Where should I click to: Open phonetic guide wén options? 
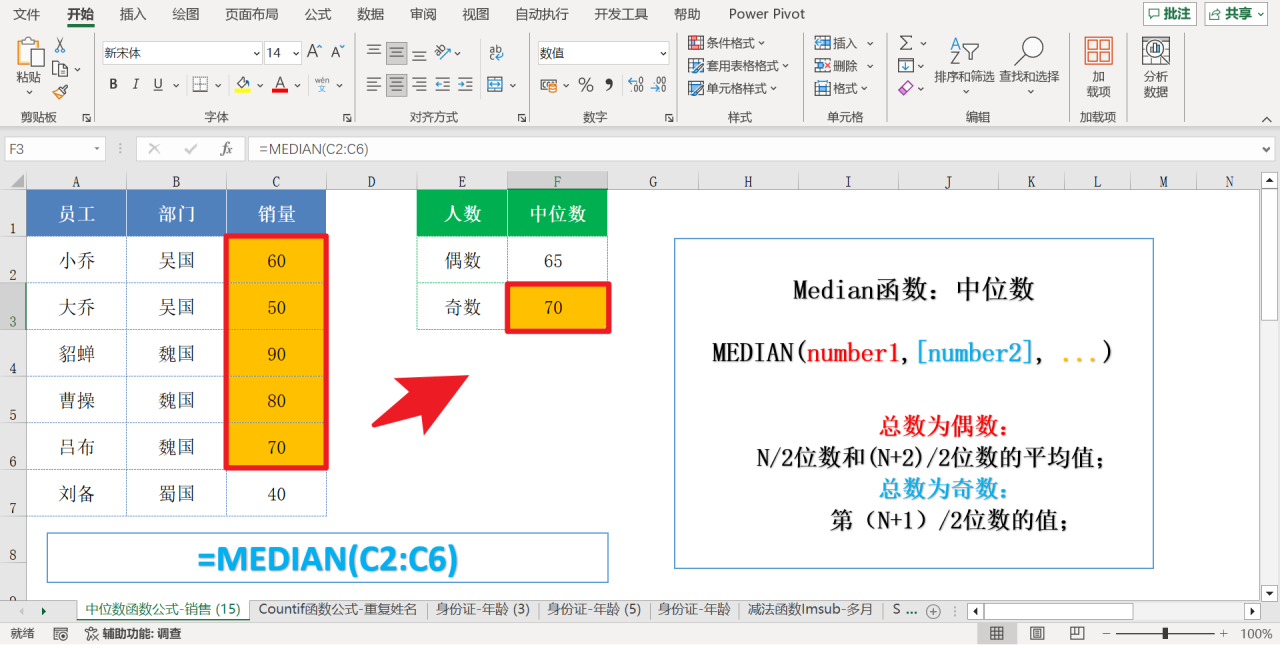tap(322, 85)
